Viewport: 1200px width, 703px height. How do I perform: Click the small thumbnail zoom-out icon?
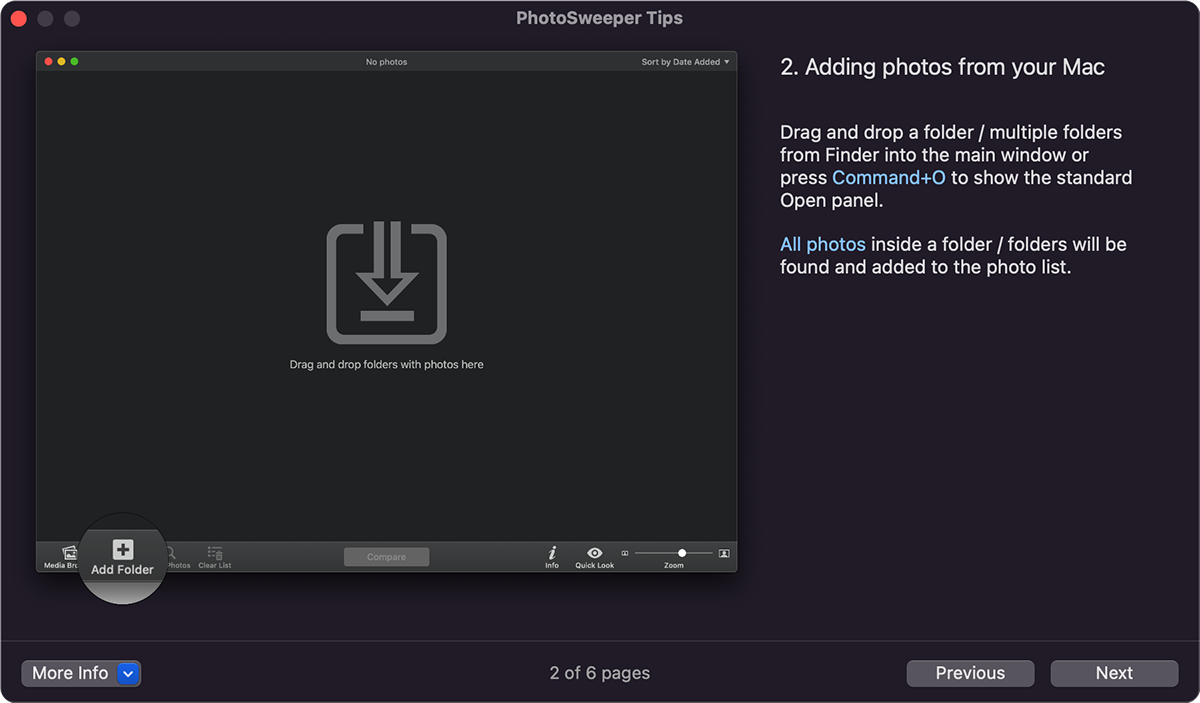(x=625, y=553)
